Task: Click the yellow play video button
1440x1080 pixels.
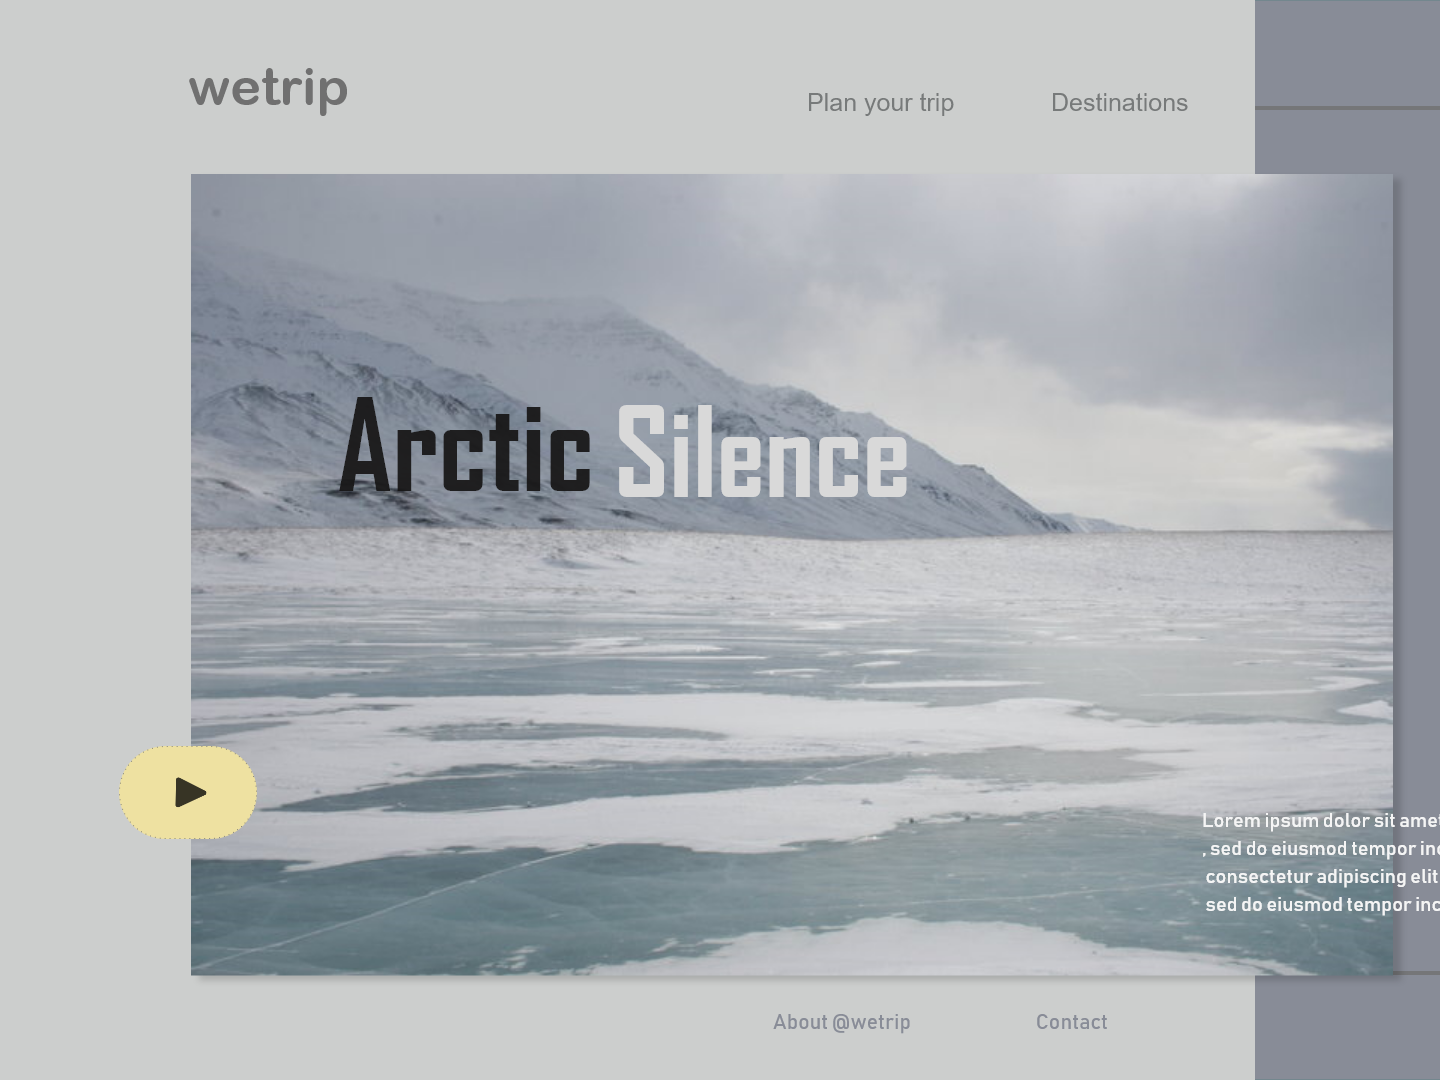Action: coord(188,792)
